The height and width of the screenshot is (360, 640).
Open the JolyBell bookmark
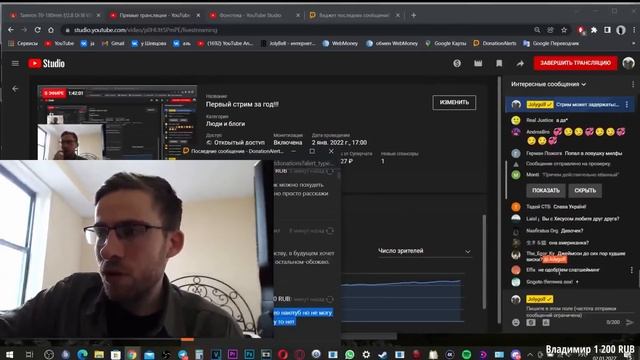pyautogui.click(x=288, y=43)
